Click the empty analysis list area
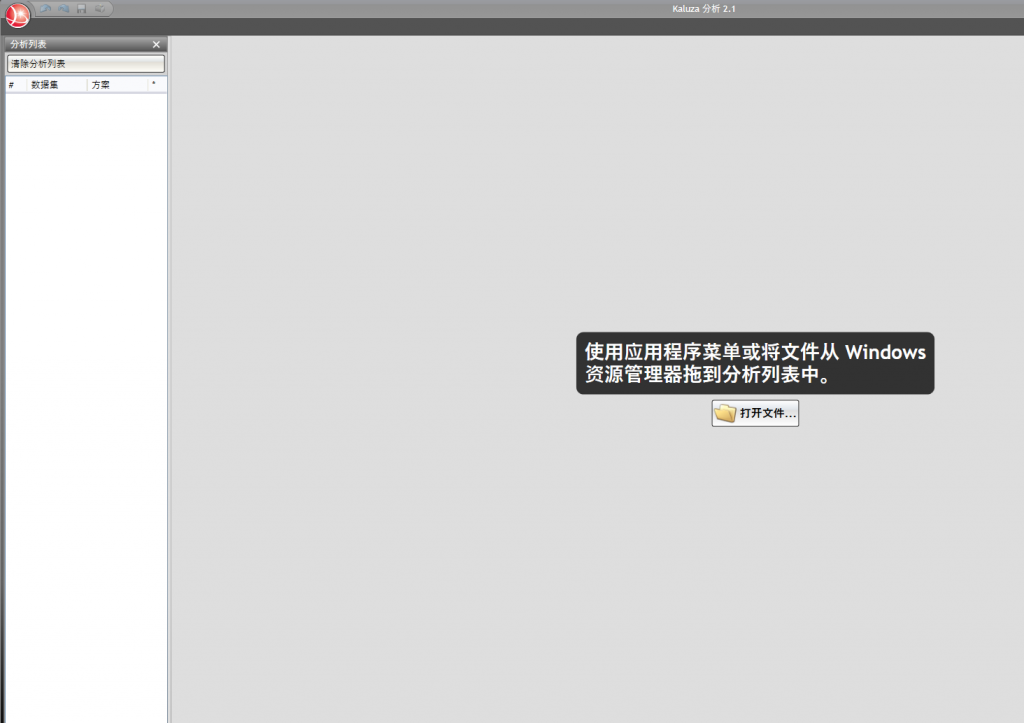This screenshot has height=723, width=1024. tap(85, 400)
